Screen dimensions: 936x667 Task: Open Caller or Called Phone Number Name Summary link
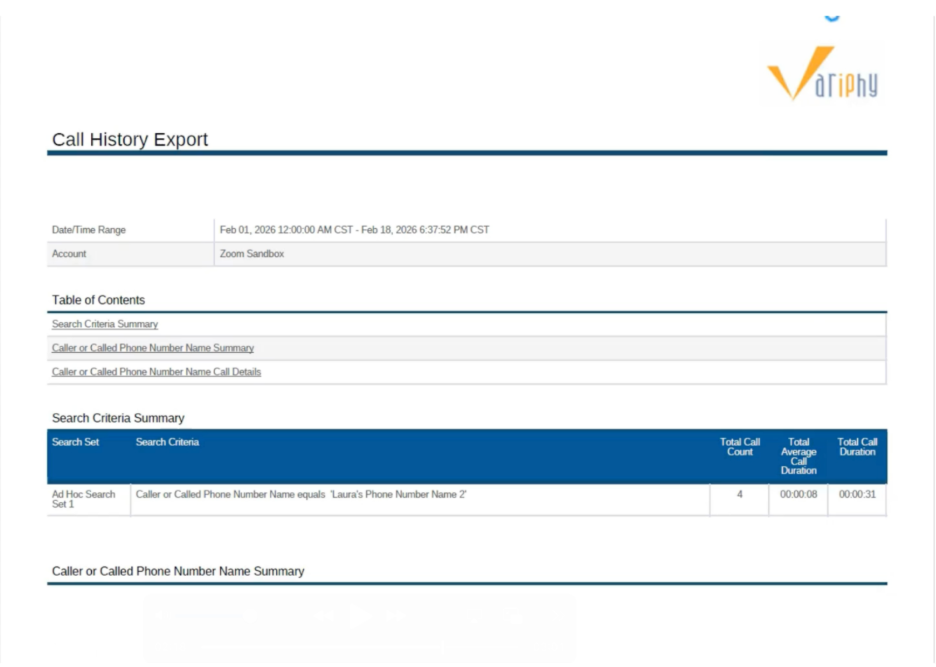153,348
